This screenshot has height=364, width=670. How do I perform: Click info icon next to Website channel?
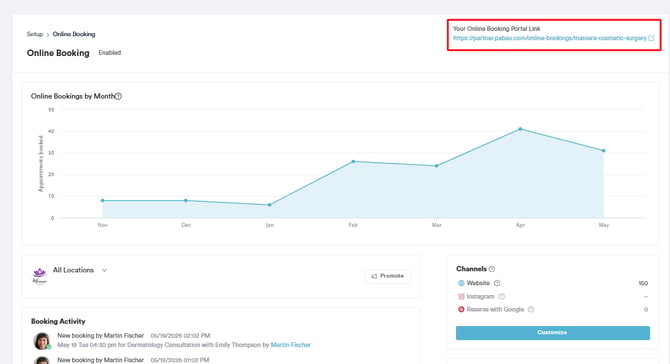pos(497,283)
